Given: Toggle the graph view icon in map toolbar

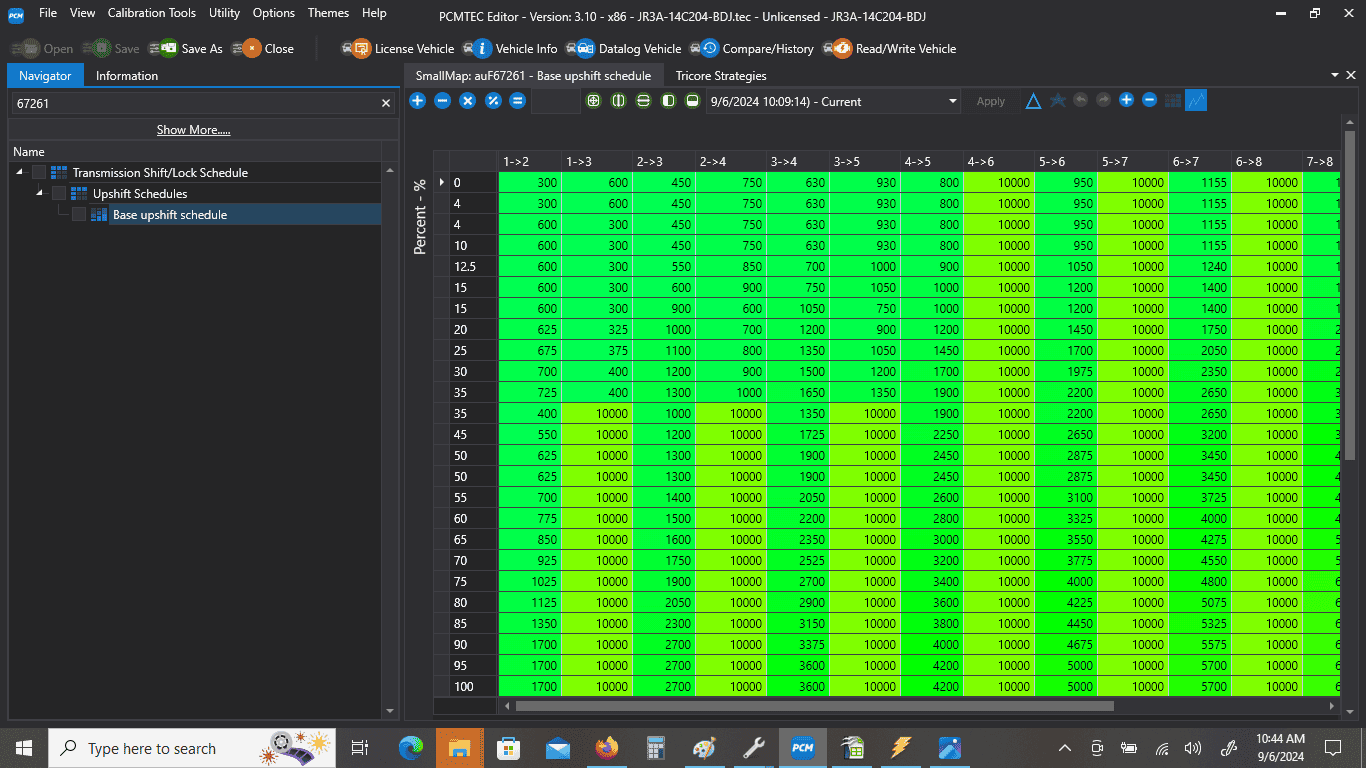Looking at the screenshot, I should (x=1196, y=101).
